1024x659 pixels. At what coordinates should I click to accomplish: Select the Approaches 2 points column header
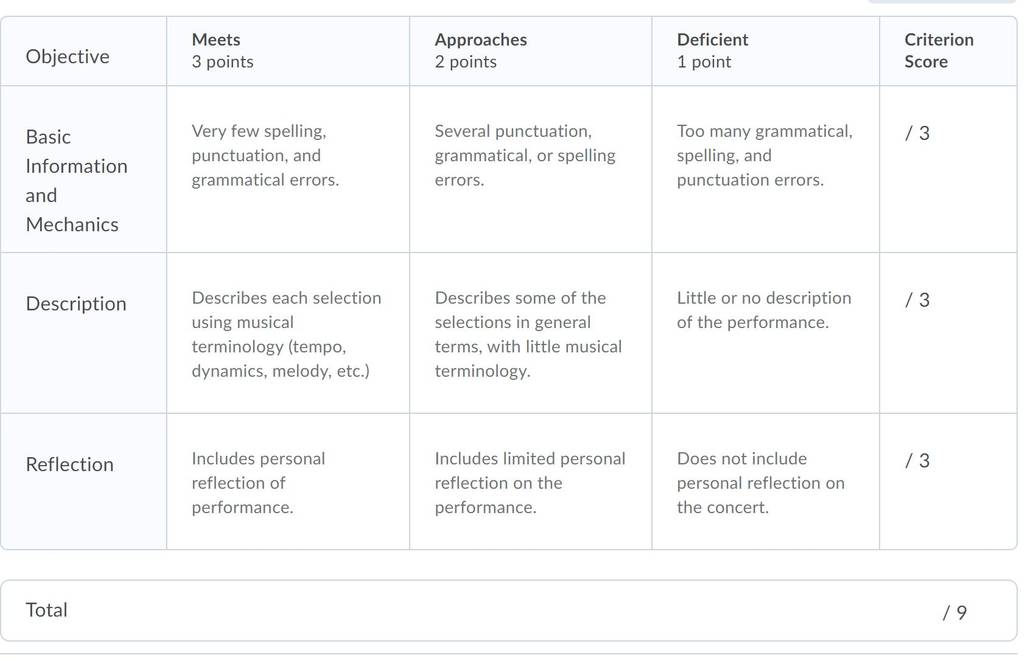pyautogui.click(x=530, y=51)
